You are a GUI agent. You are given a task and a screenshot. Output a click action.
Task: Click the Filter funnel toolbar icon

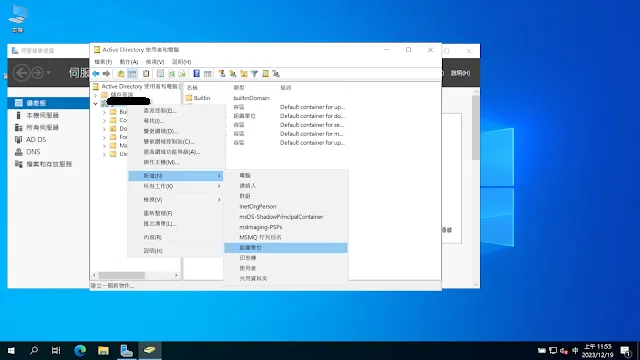click(254, 74)
